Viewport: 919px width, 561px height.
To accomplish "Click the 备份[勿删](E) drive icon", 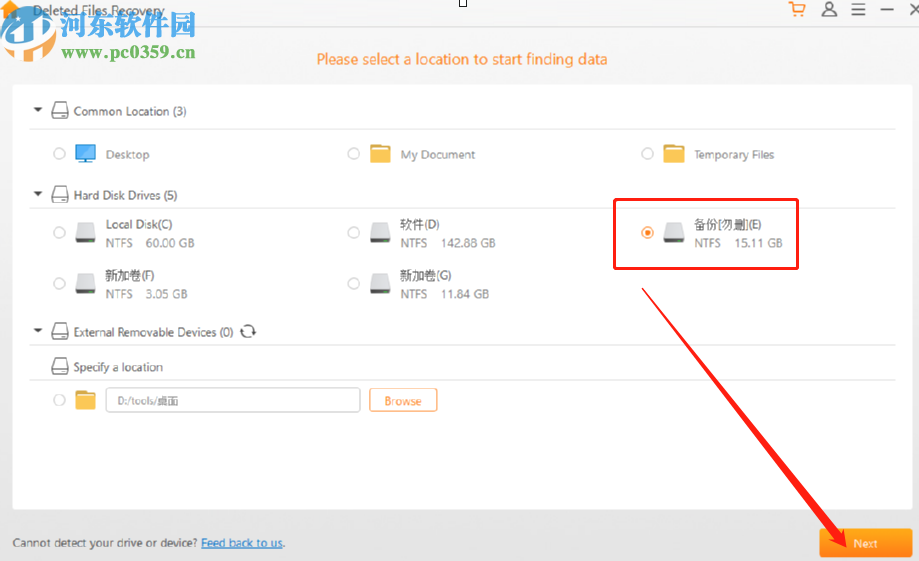I will coord(674,233).
